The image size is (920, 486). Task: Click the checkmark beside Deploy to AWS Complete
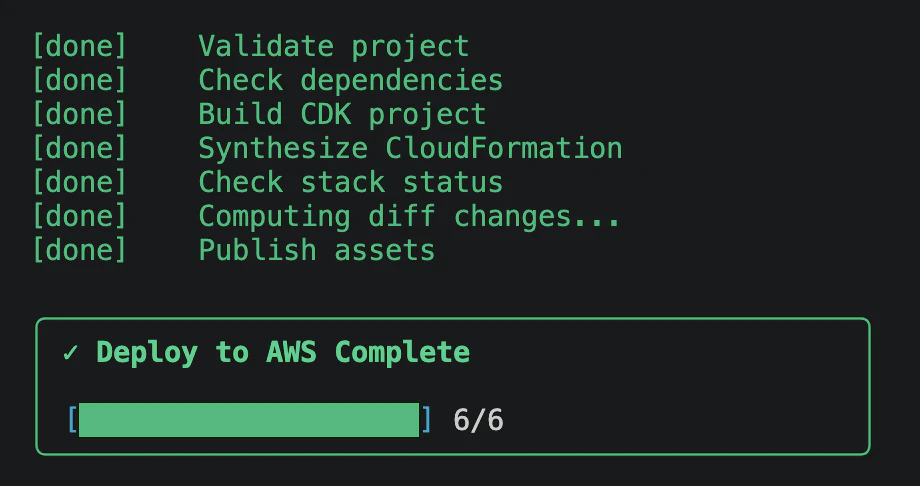tap(70, 353)
